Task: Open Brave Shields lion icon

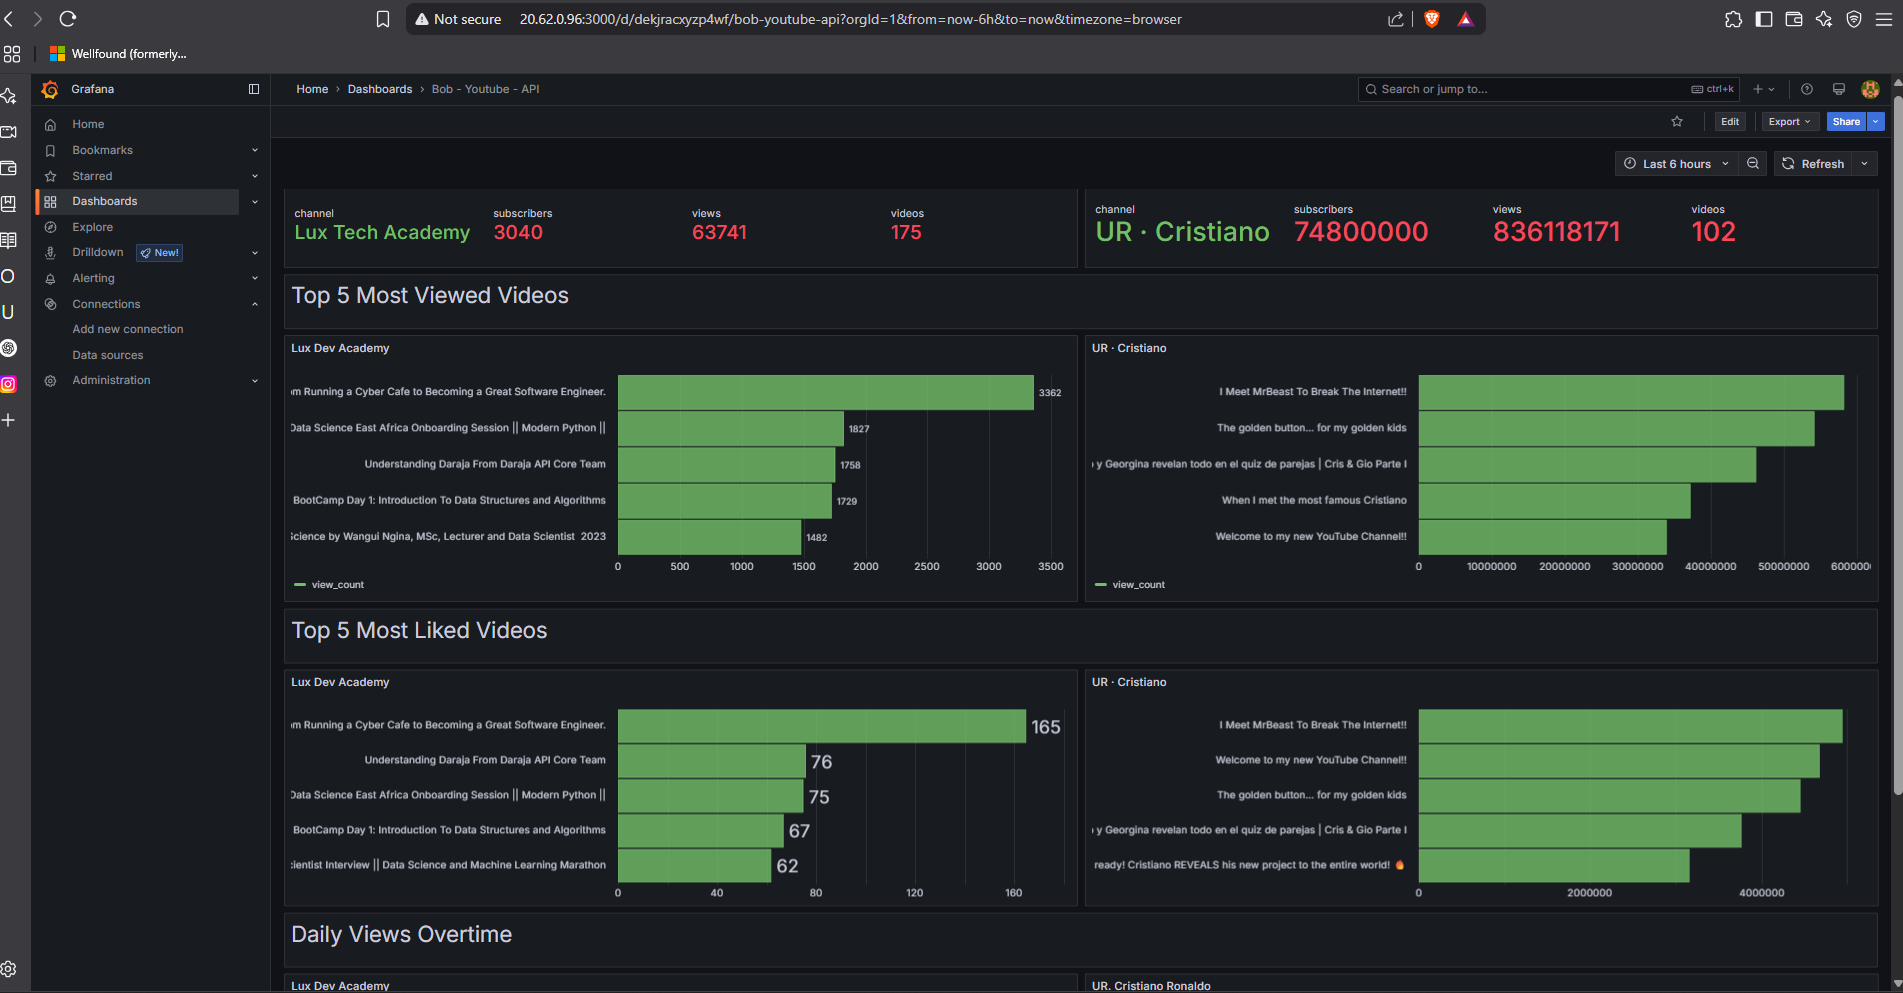Action: point(1432,19)
